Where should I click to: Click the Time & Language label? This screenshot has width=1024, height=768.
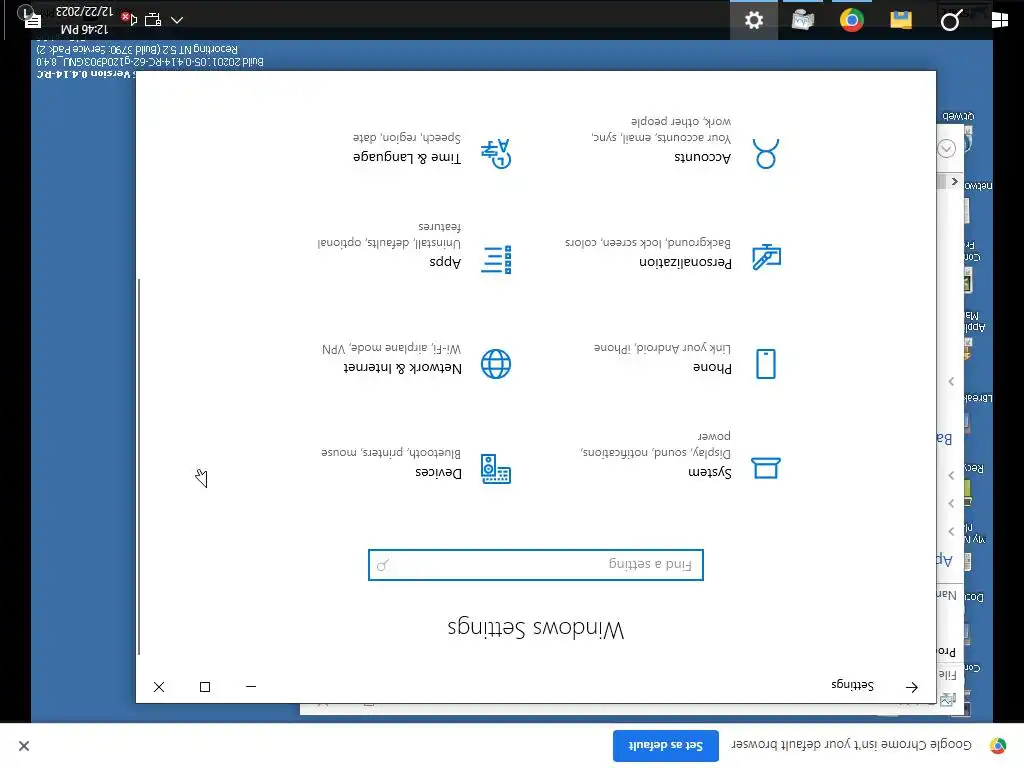point(407,157)
